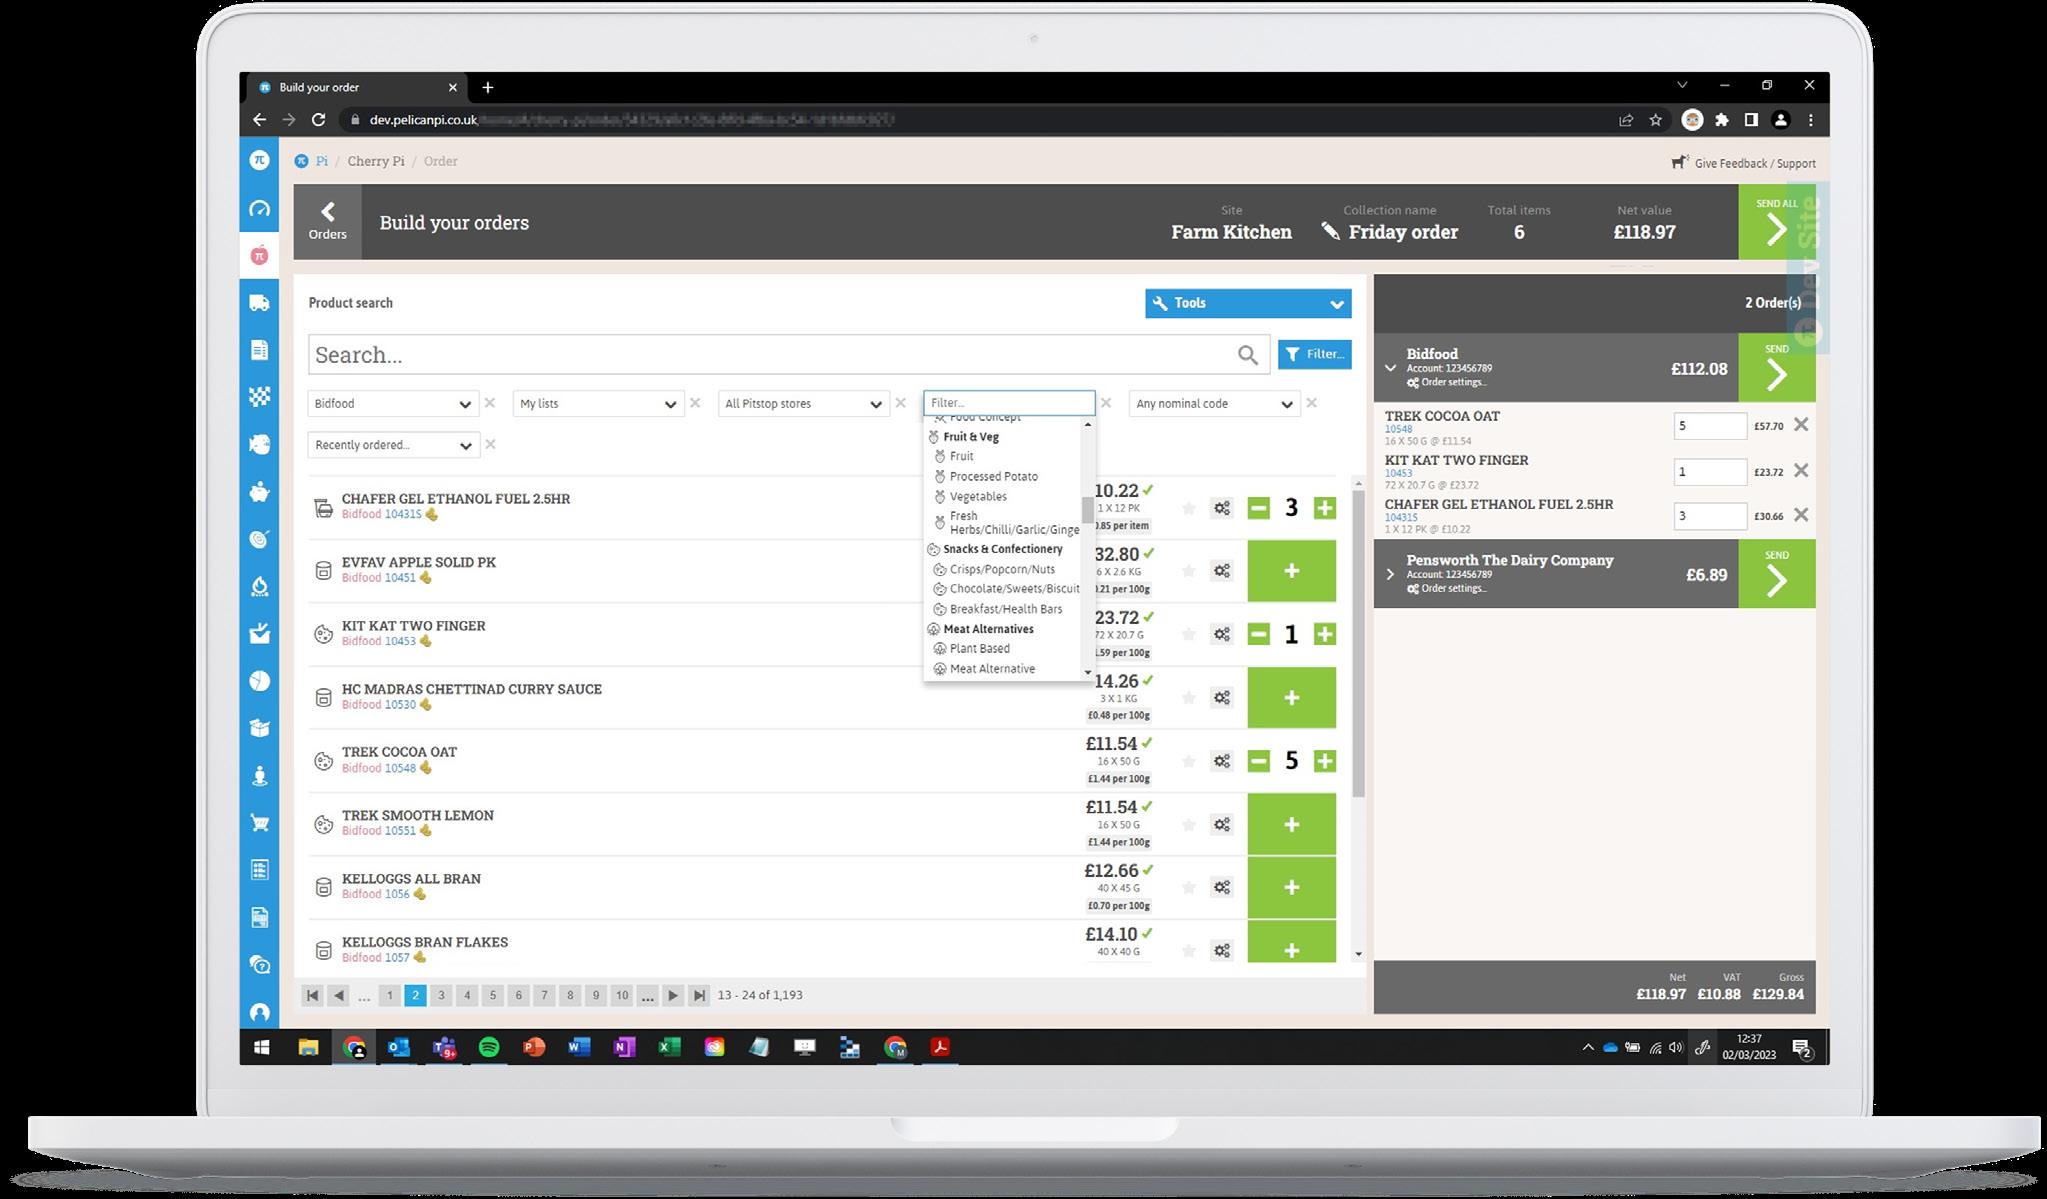The width and height of the screenshot is (2047, 1199).
Task: Toggle favourite star for Trek Smooth Lemon
Action: point(1188,825)
